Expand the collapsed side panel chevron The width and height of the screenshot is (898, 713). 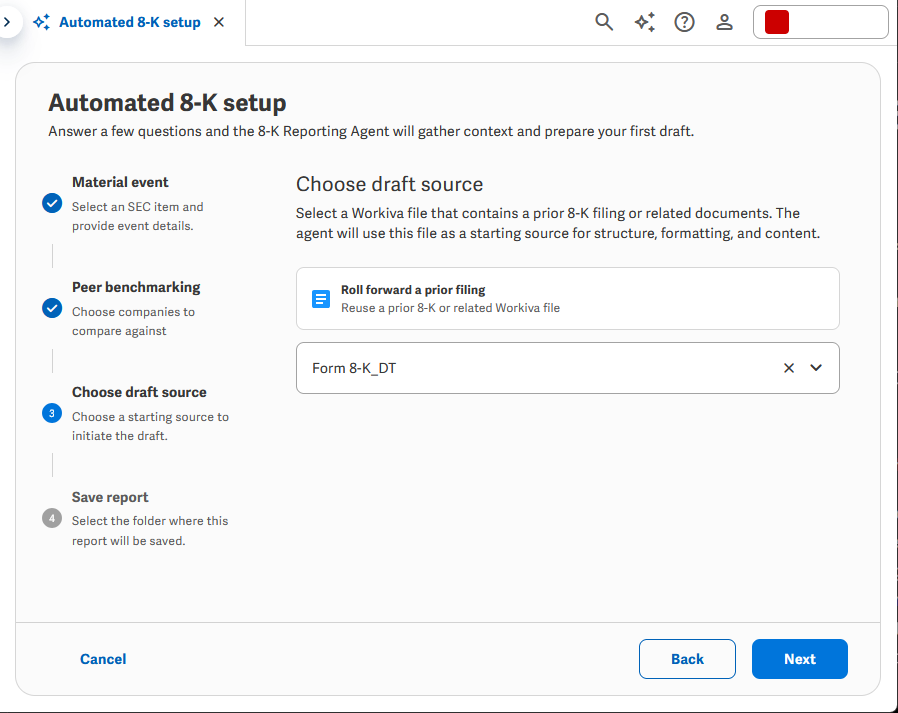coord(7,22)
